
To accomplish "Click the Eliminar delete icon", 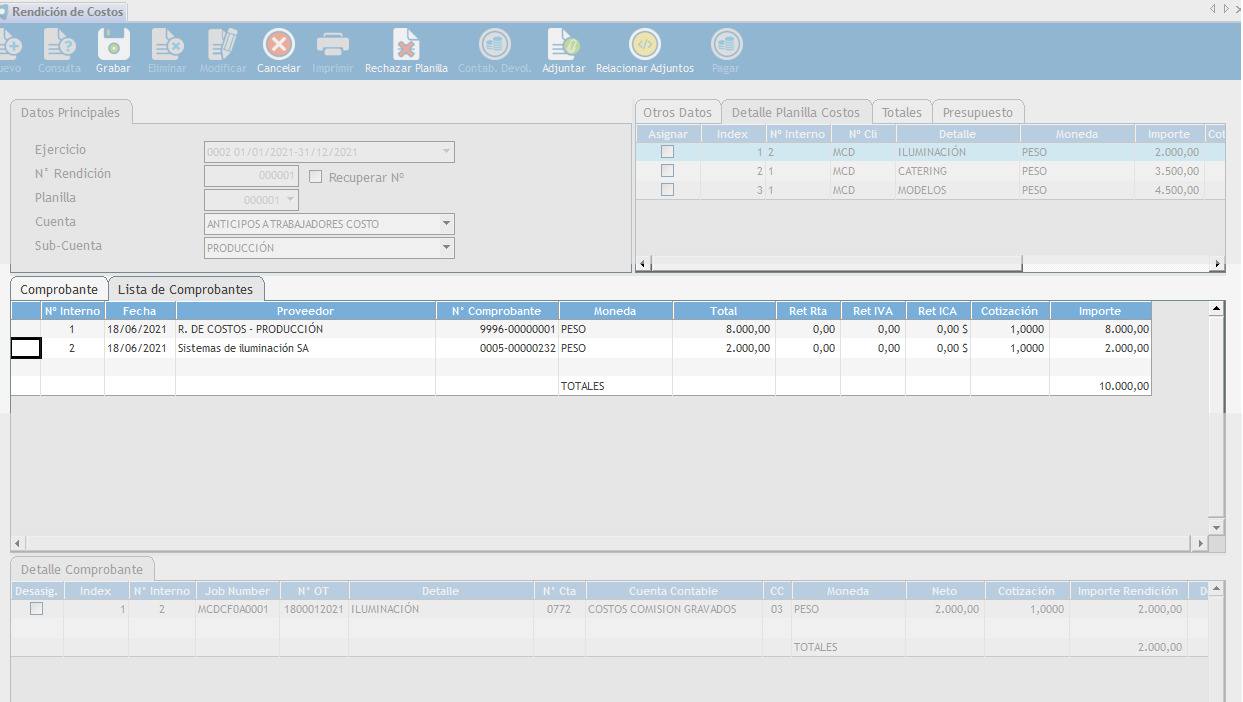I will pyautogui.click(x=167, y=45).
